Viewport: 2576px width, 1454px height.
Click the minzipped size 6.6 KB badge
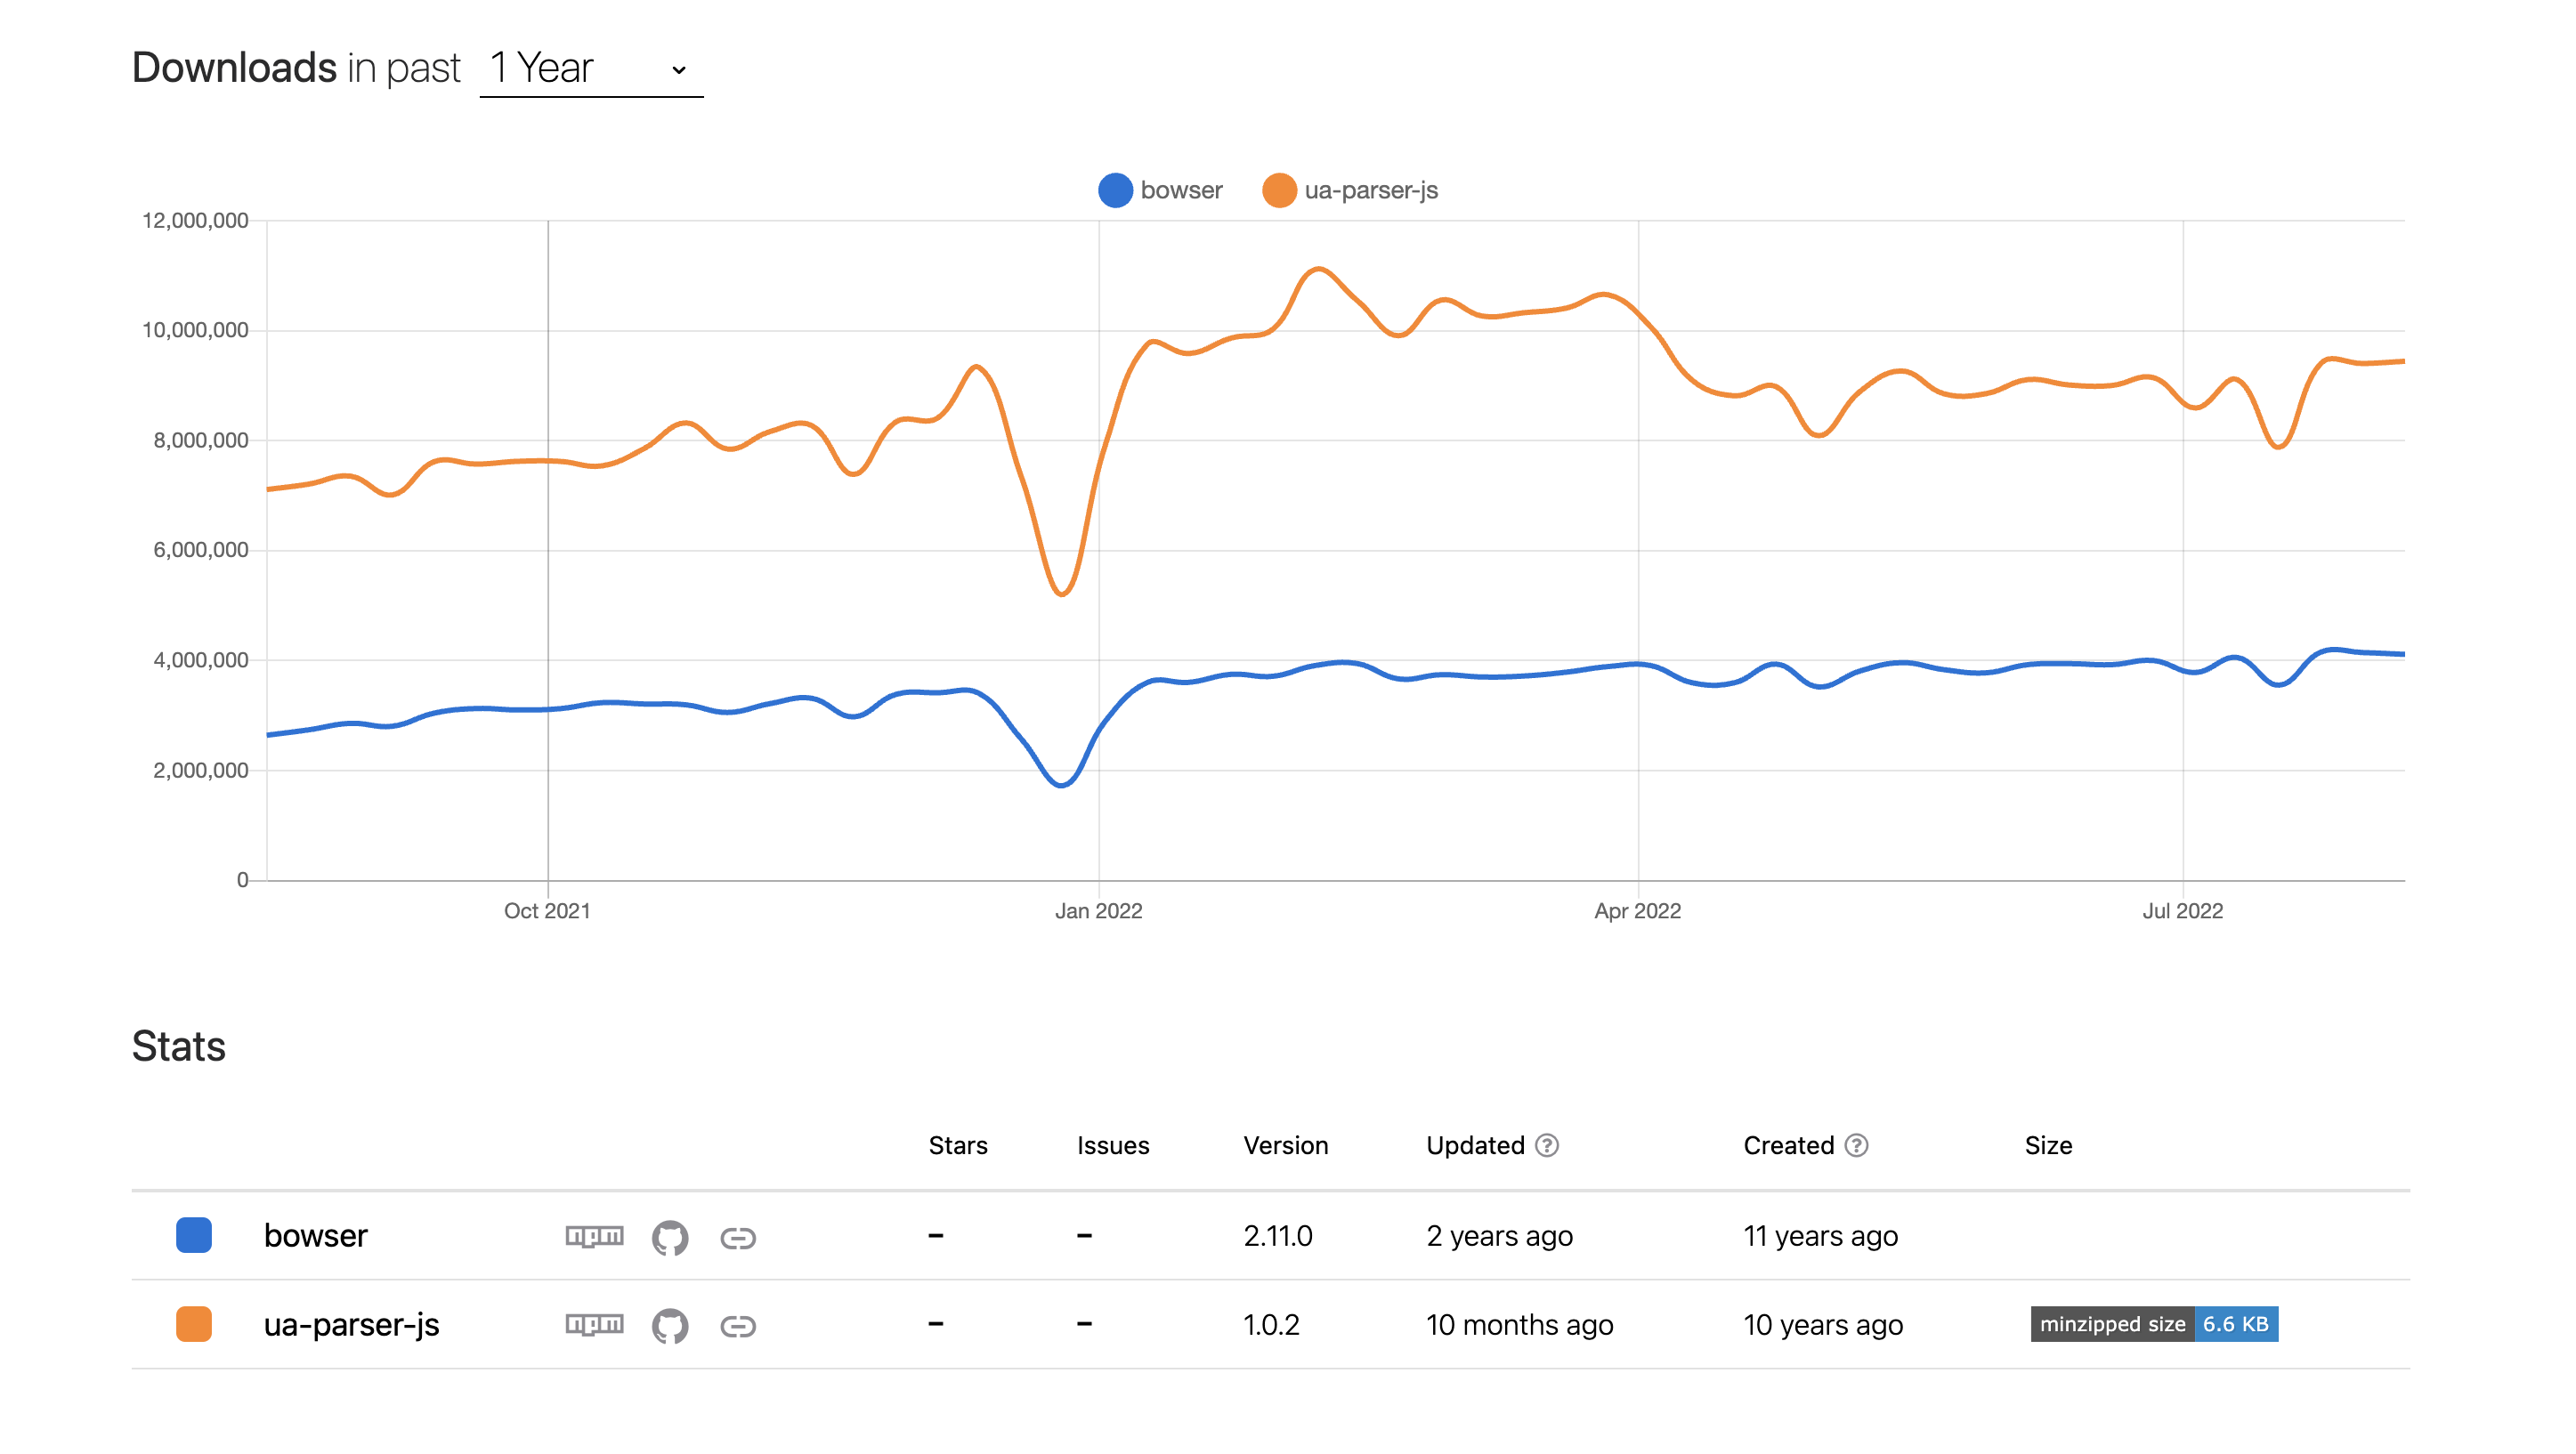point(2153,1324)
